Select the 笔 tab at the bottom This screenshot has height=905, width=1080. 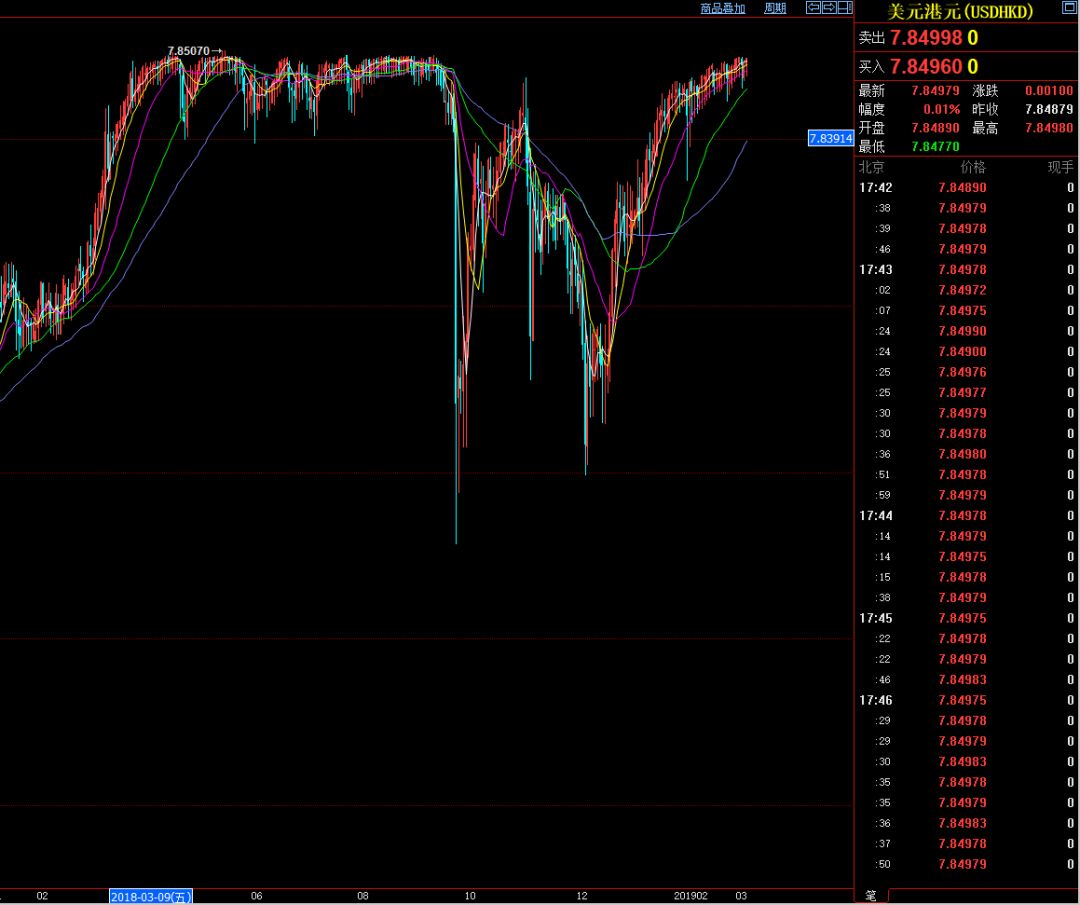[871, 895]
